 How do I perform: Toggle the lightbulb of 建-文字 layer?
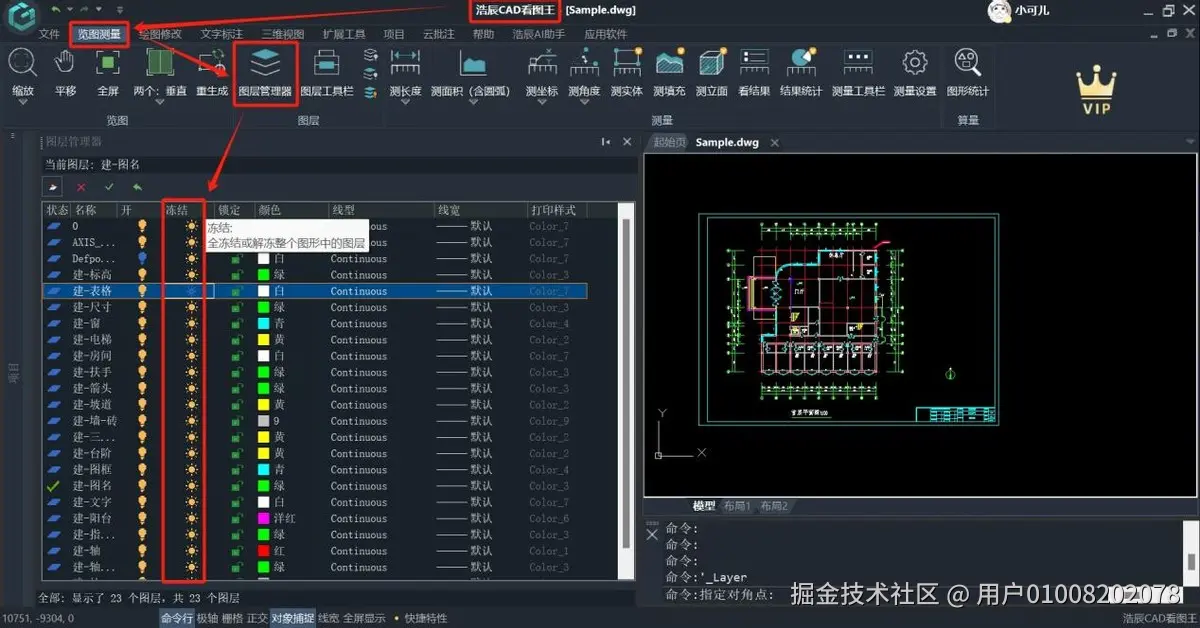(142, 502)
